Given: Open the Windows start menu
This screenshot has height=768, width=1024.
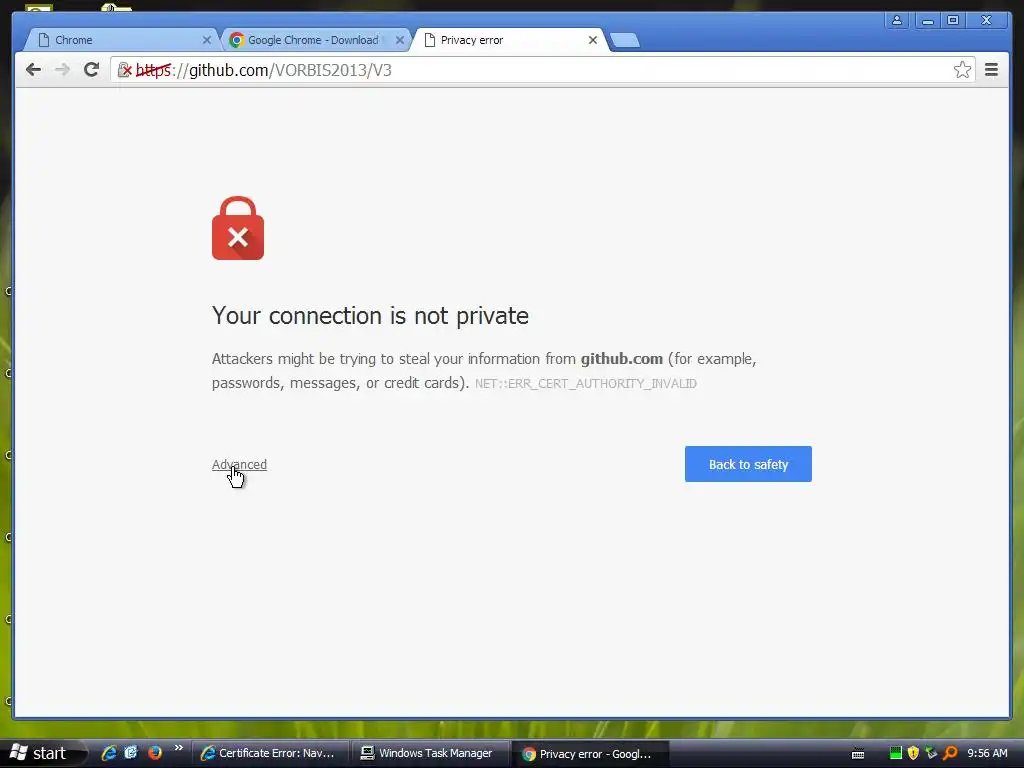Looking at the screenshot, I should coord(40,753).
